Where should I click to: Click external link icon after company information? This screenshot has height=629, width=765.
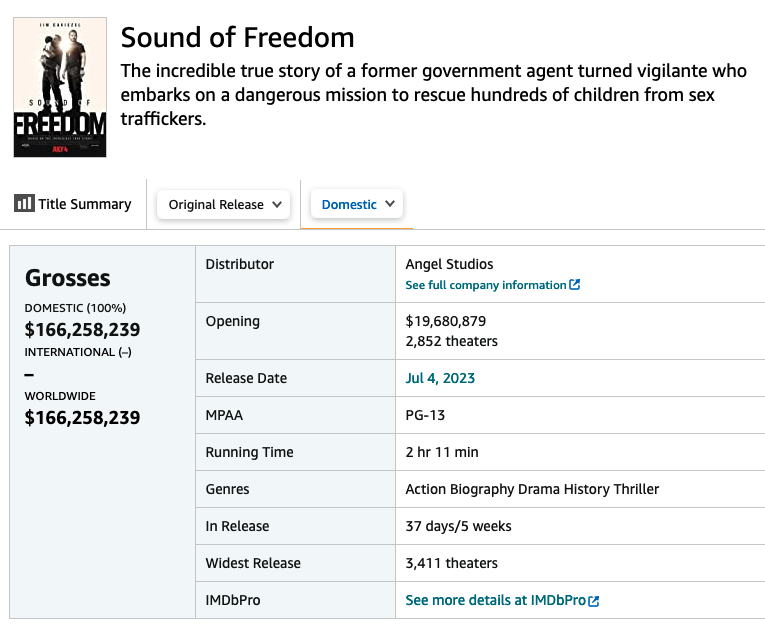tap(575, 285)
